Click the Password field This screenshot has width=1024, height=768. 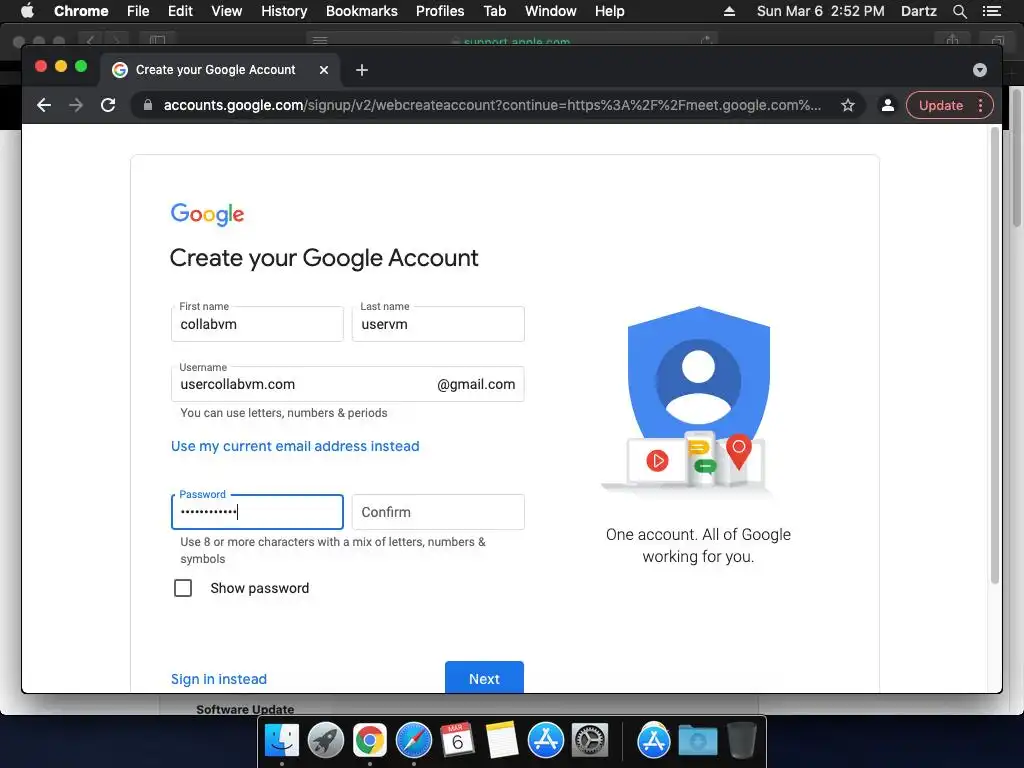click(x=257, y=512)
